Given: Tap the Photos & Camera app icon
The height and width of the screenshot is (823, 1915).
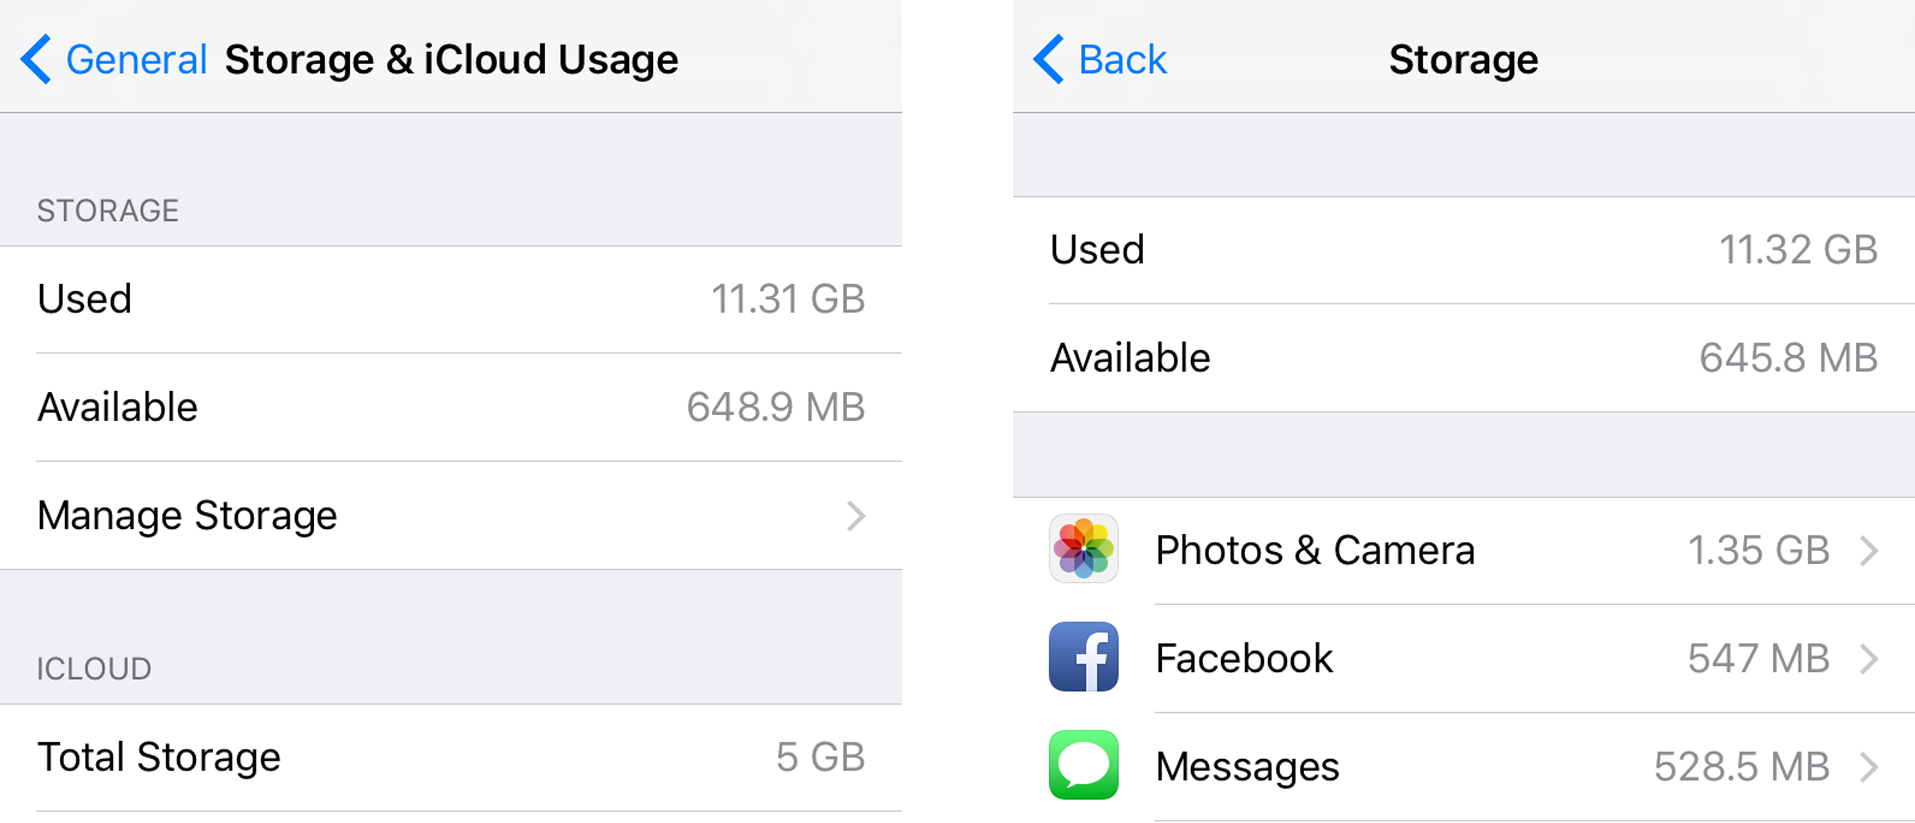Looking at the screenshot, I should point(1083,549).
